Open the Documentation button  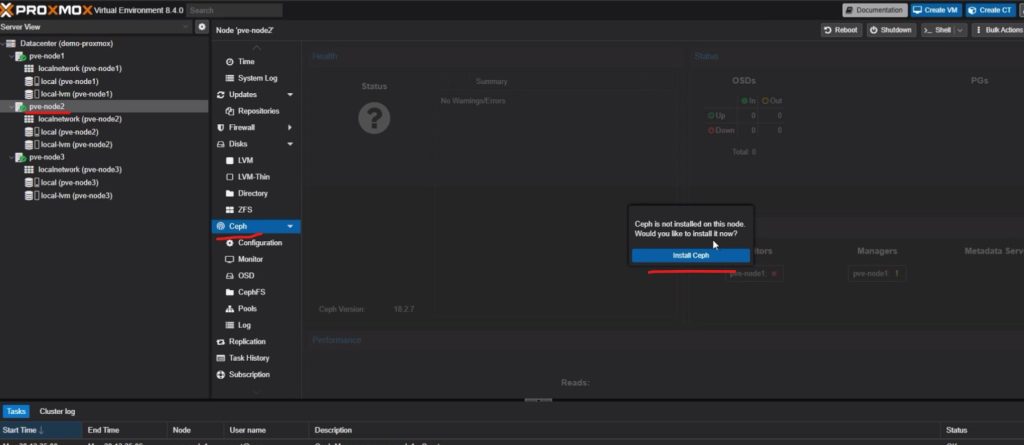(874, 10)
